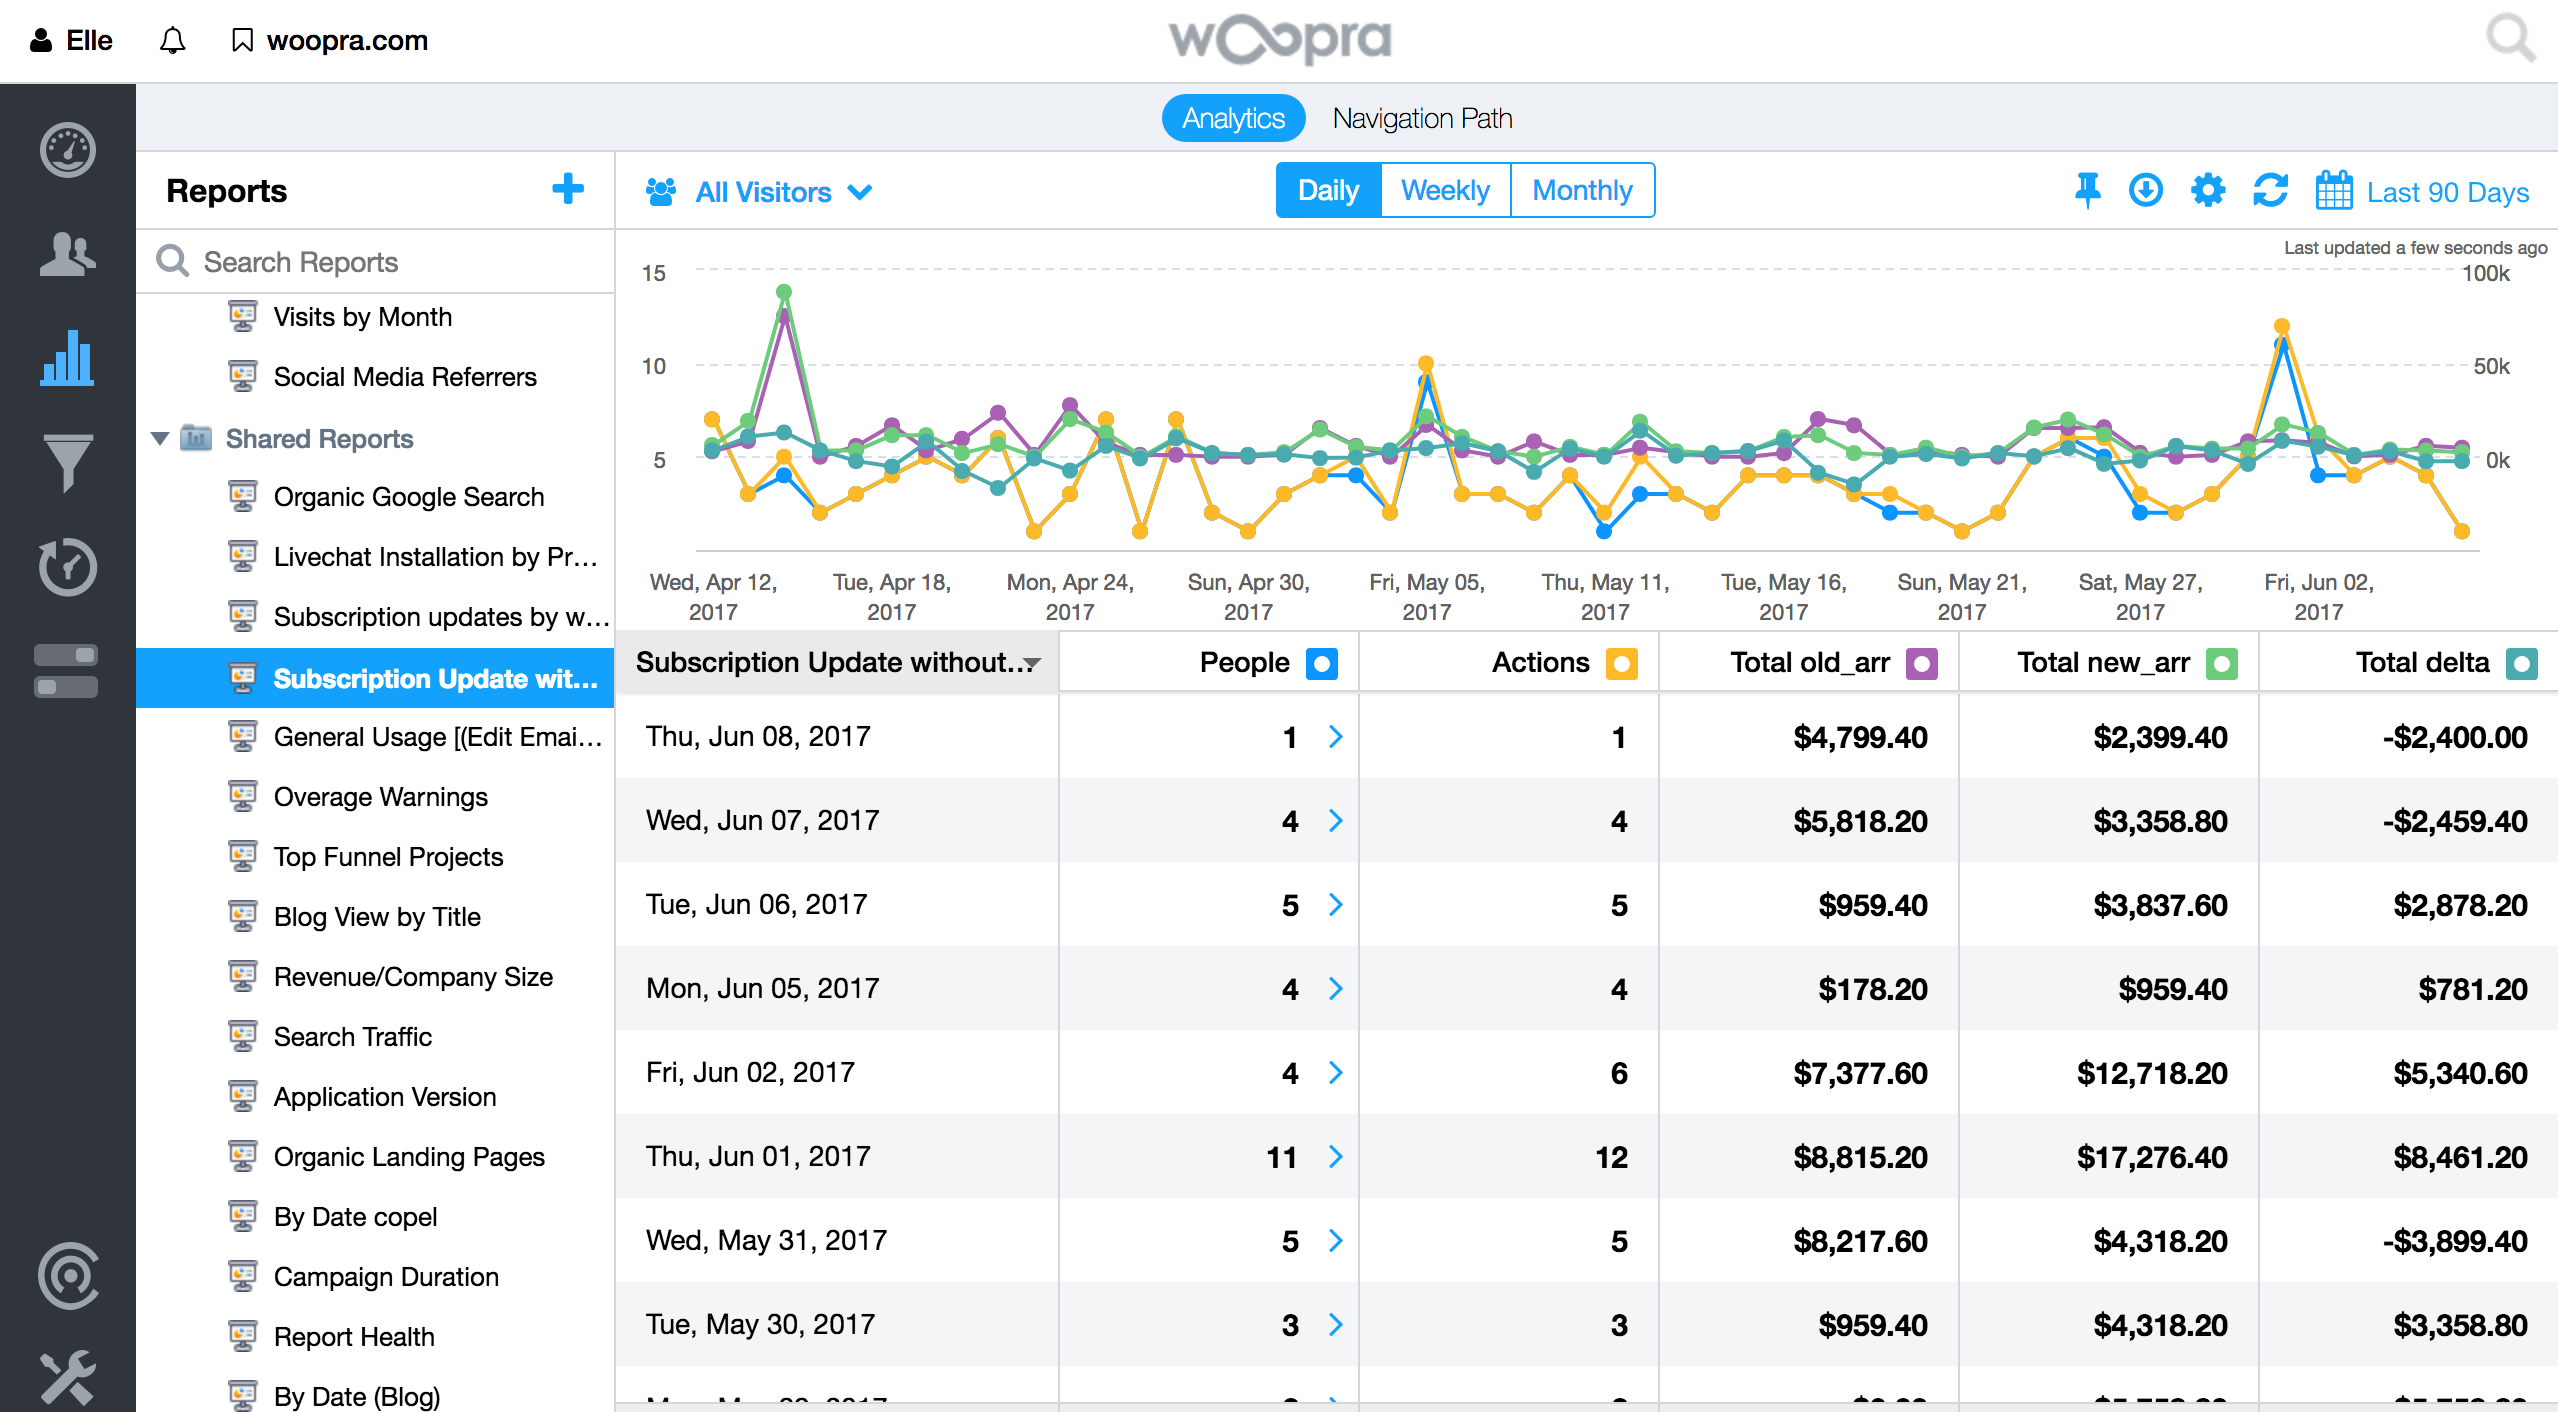Open the people profiles sidebar icon
The height and width of the screenshot is (1412, 2558).
(67, 254)
